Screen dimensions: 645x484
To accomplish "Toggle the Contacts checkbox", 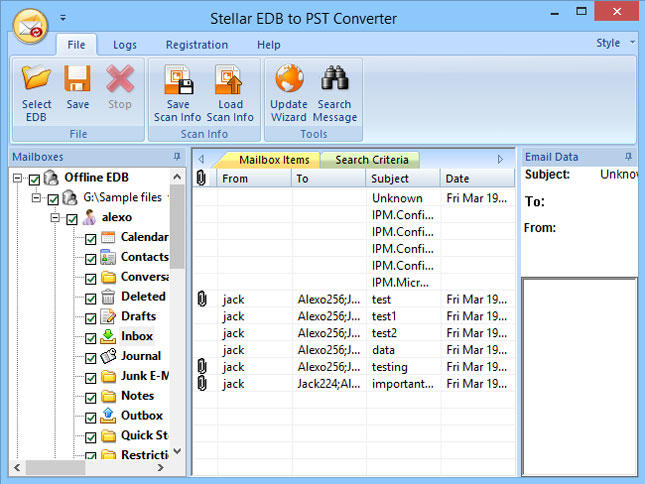I will pyautogui.click(x=90, y=259).
